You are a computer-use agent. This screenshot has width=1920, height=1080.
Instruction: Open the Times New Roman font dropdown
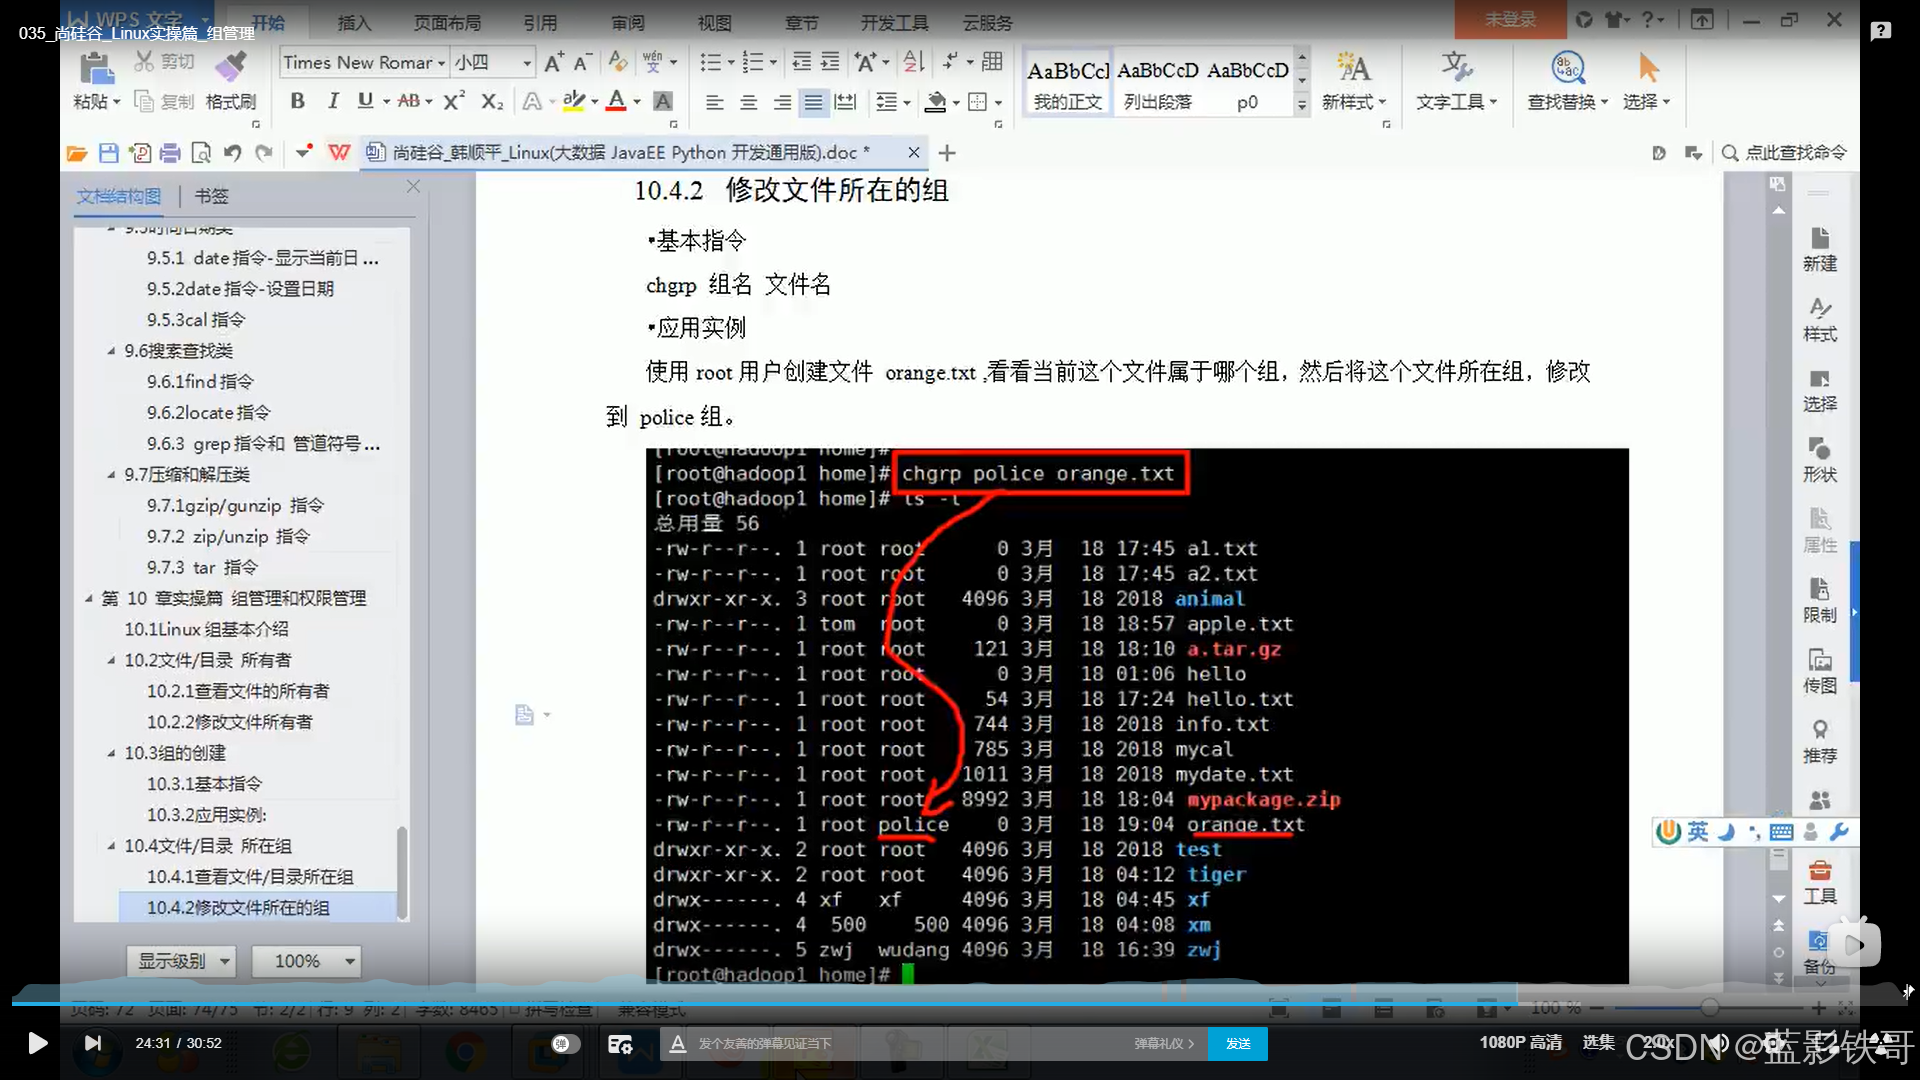(x=441, y=63)
